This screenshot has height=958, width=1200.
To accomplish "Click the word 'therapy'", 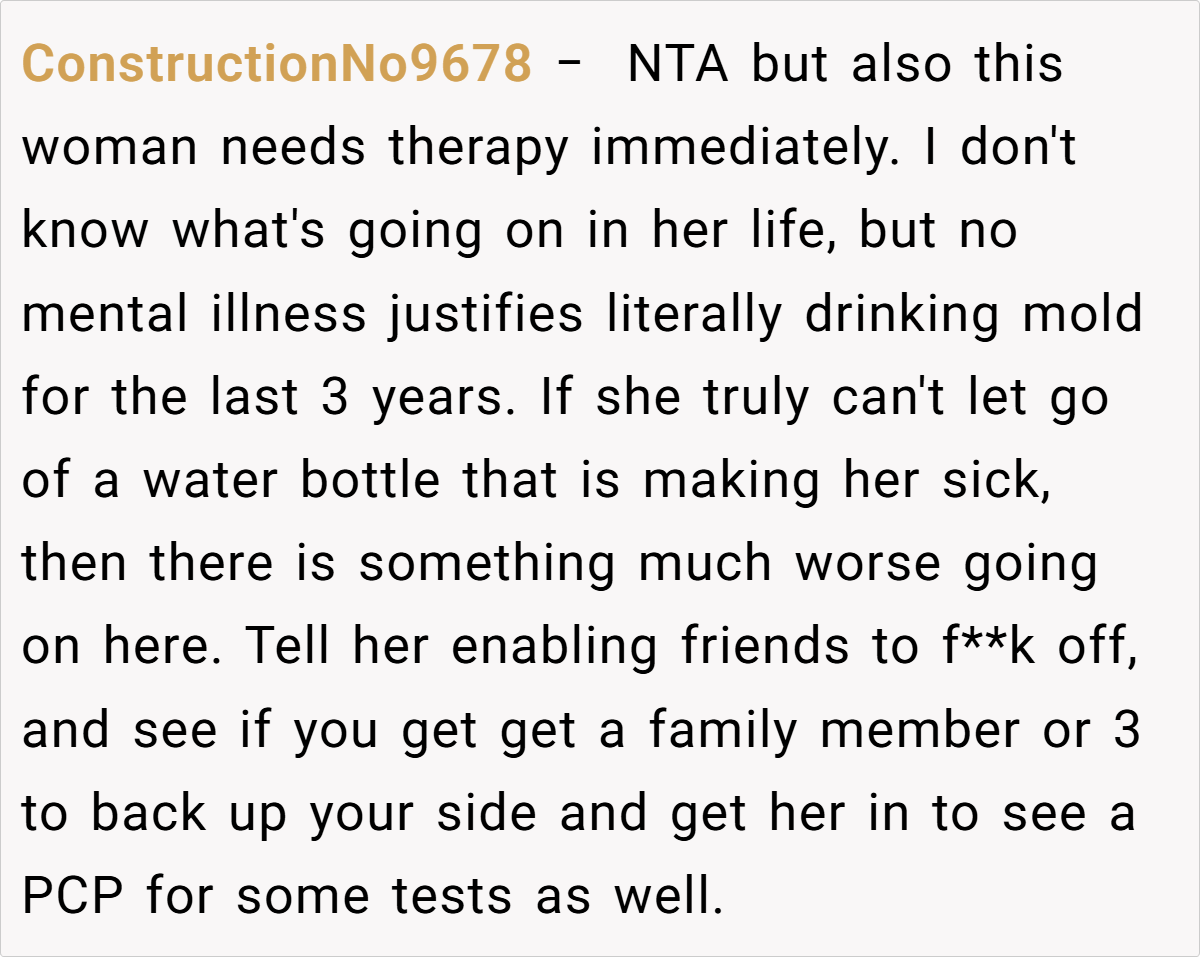I will pos(478,149).
